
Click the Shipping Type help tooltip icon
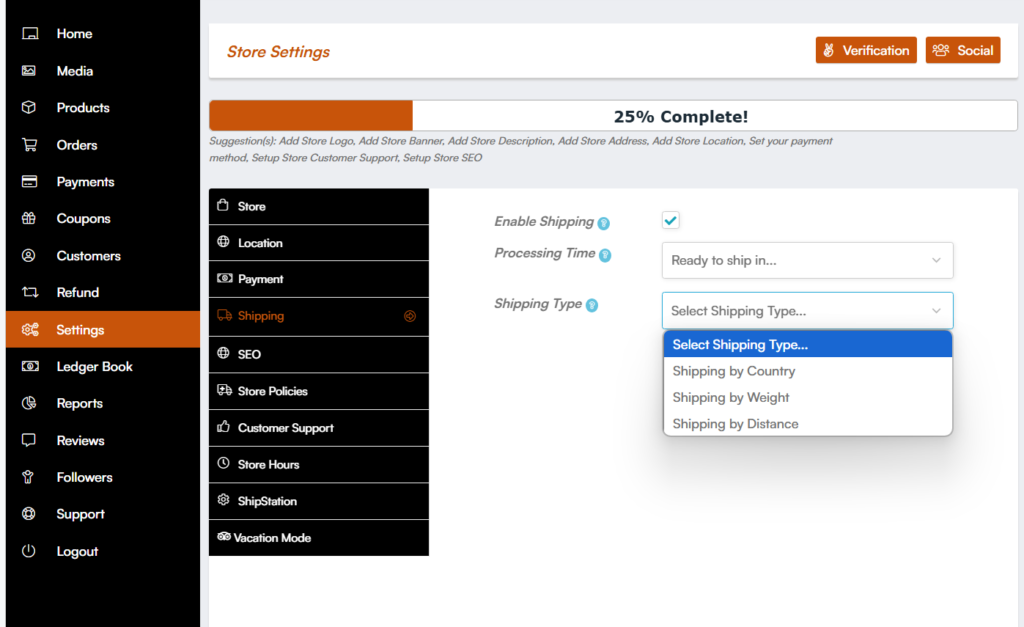[592, 305]
